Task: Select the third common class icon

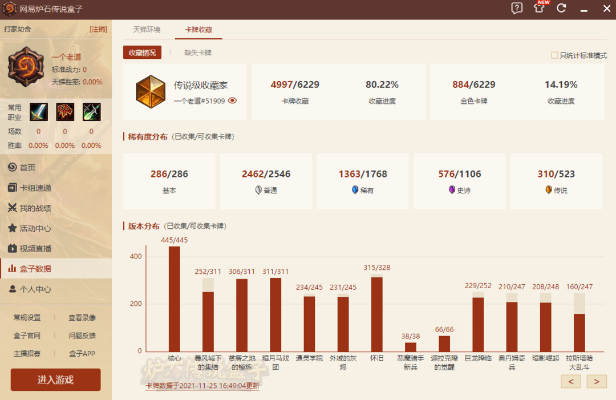Action: coord(90,110)
